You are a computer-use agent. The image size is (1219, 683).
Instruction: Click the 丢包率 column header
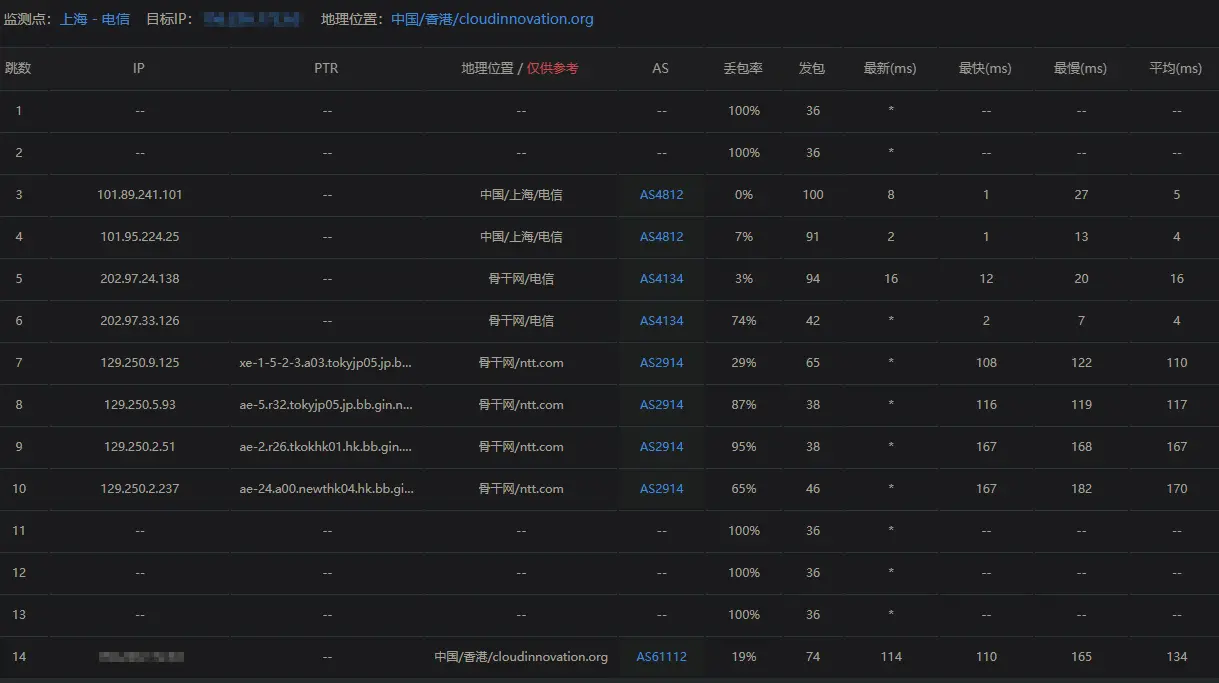pyautogui.click(x=743, y=69)
